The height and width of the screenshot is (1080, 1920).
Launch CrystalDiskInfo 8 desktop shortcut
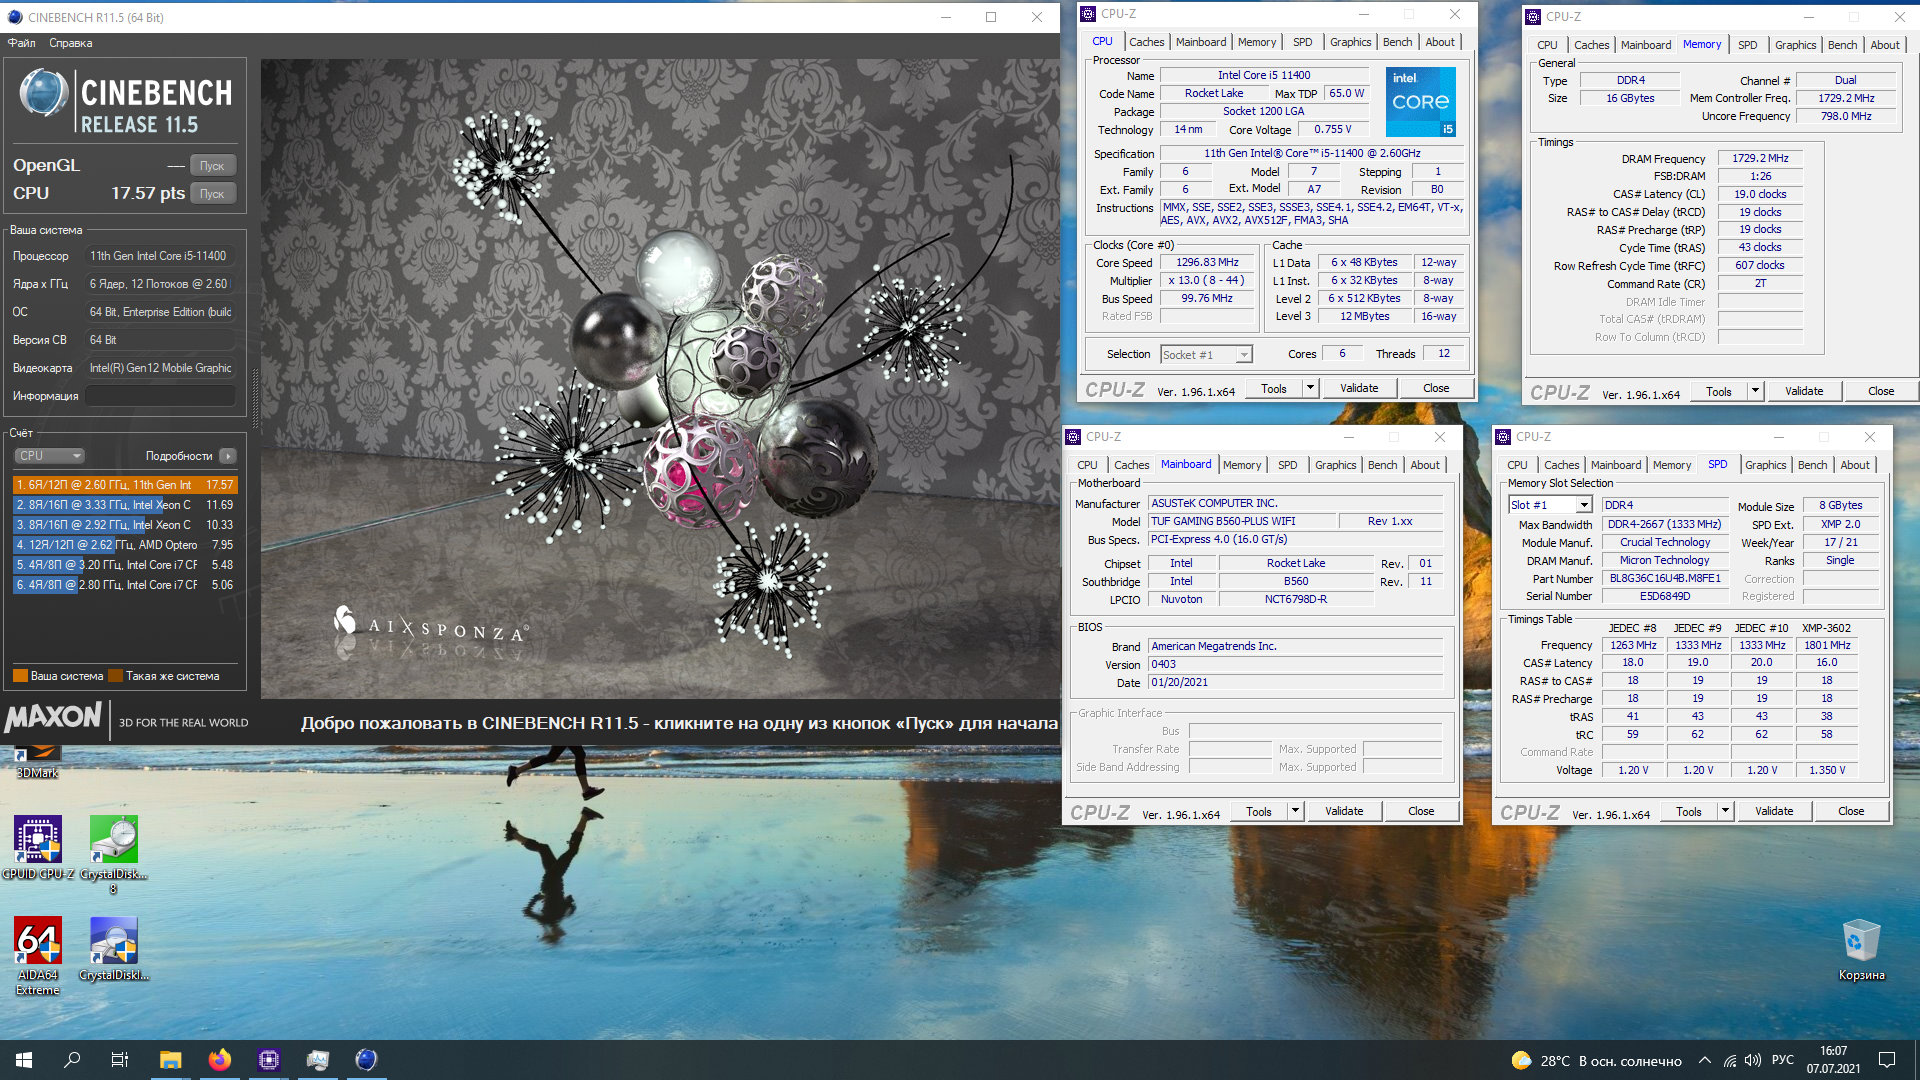click(113, 852)
